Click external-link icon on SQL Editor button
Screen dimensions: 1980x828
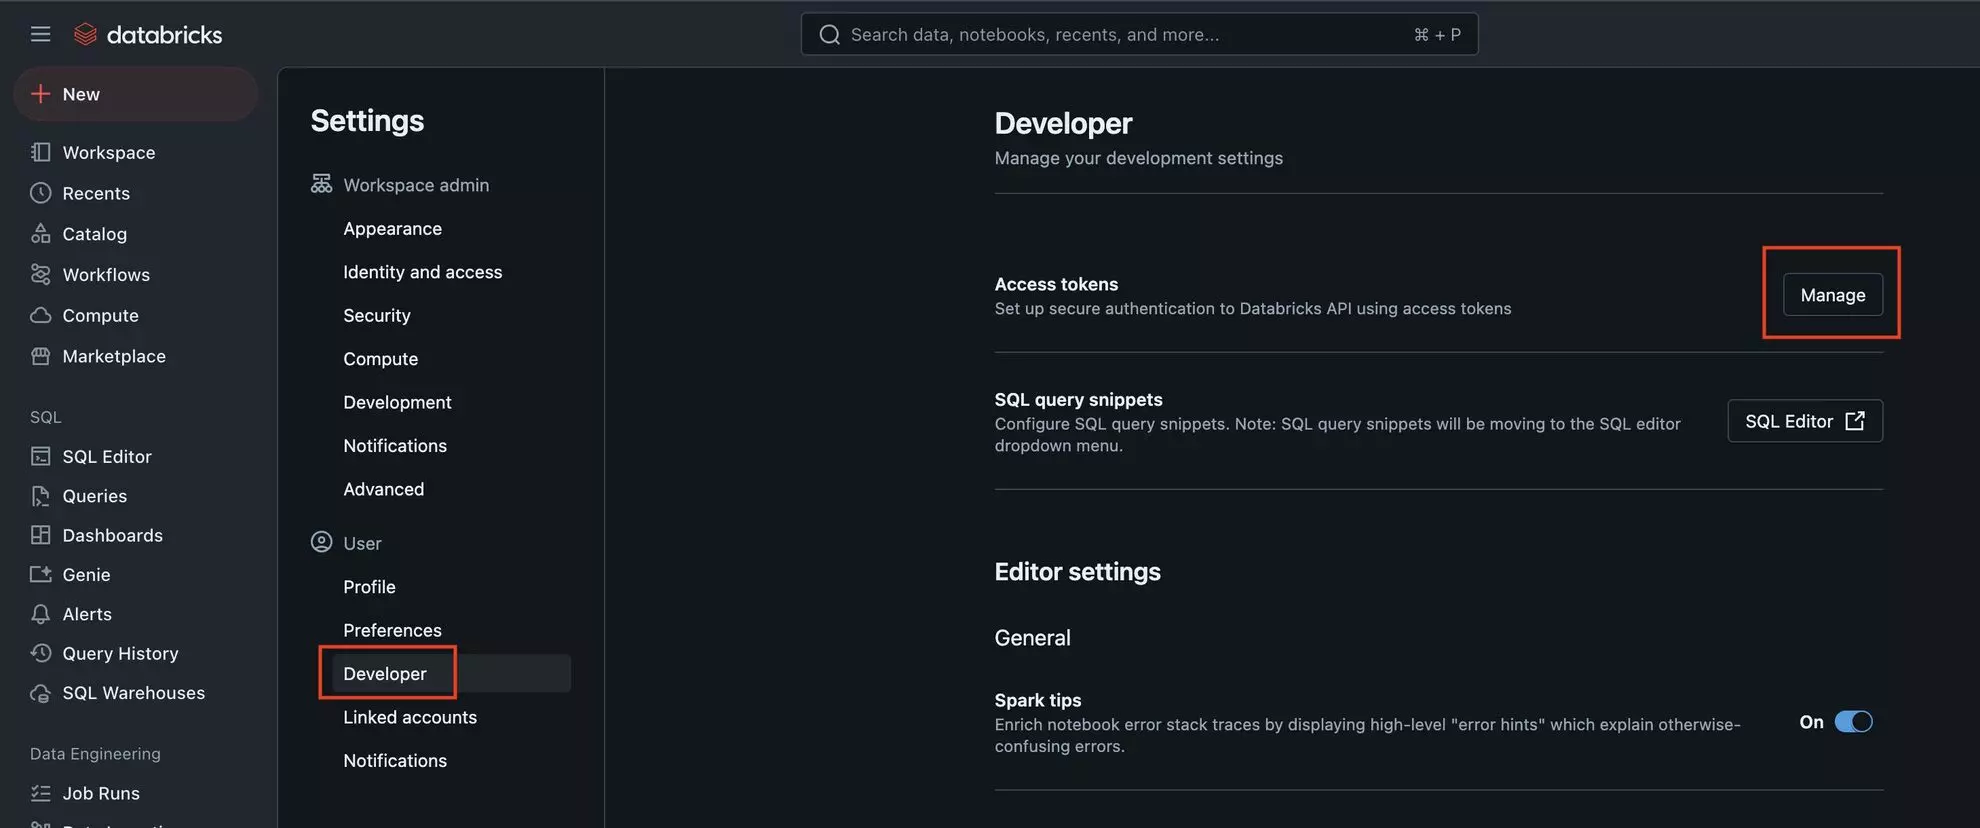pos(1855,421)
